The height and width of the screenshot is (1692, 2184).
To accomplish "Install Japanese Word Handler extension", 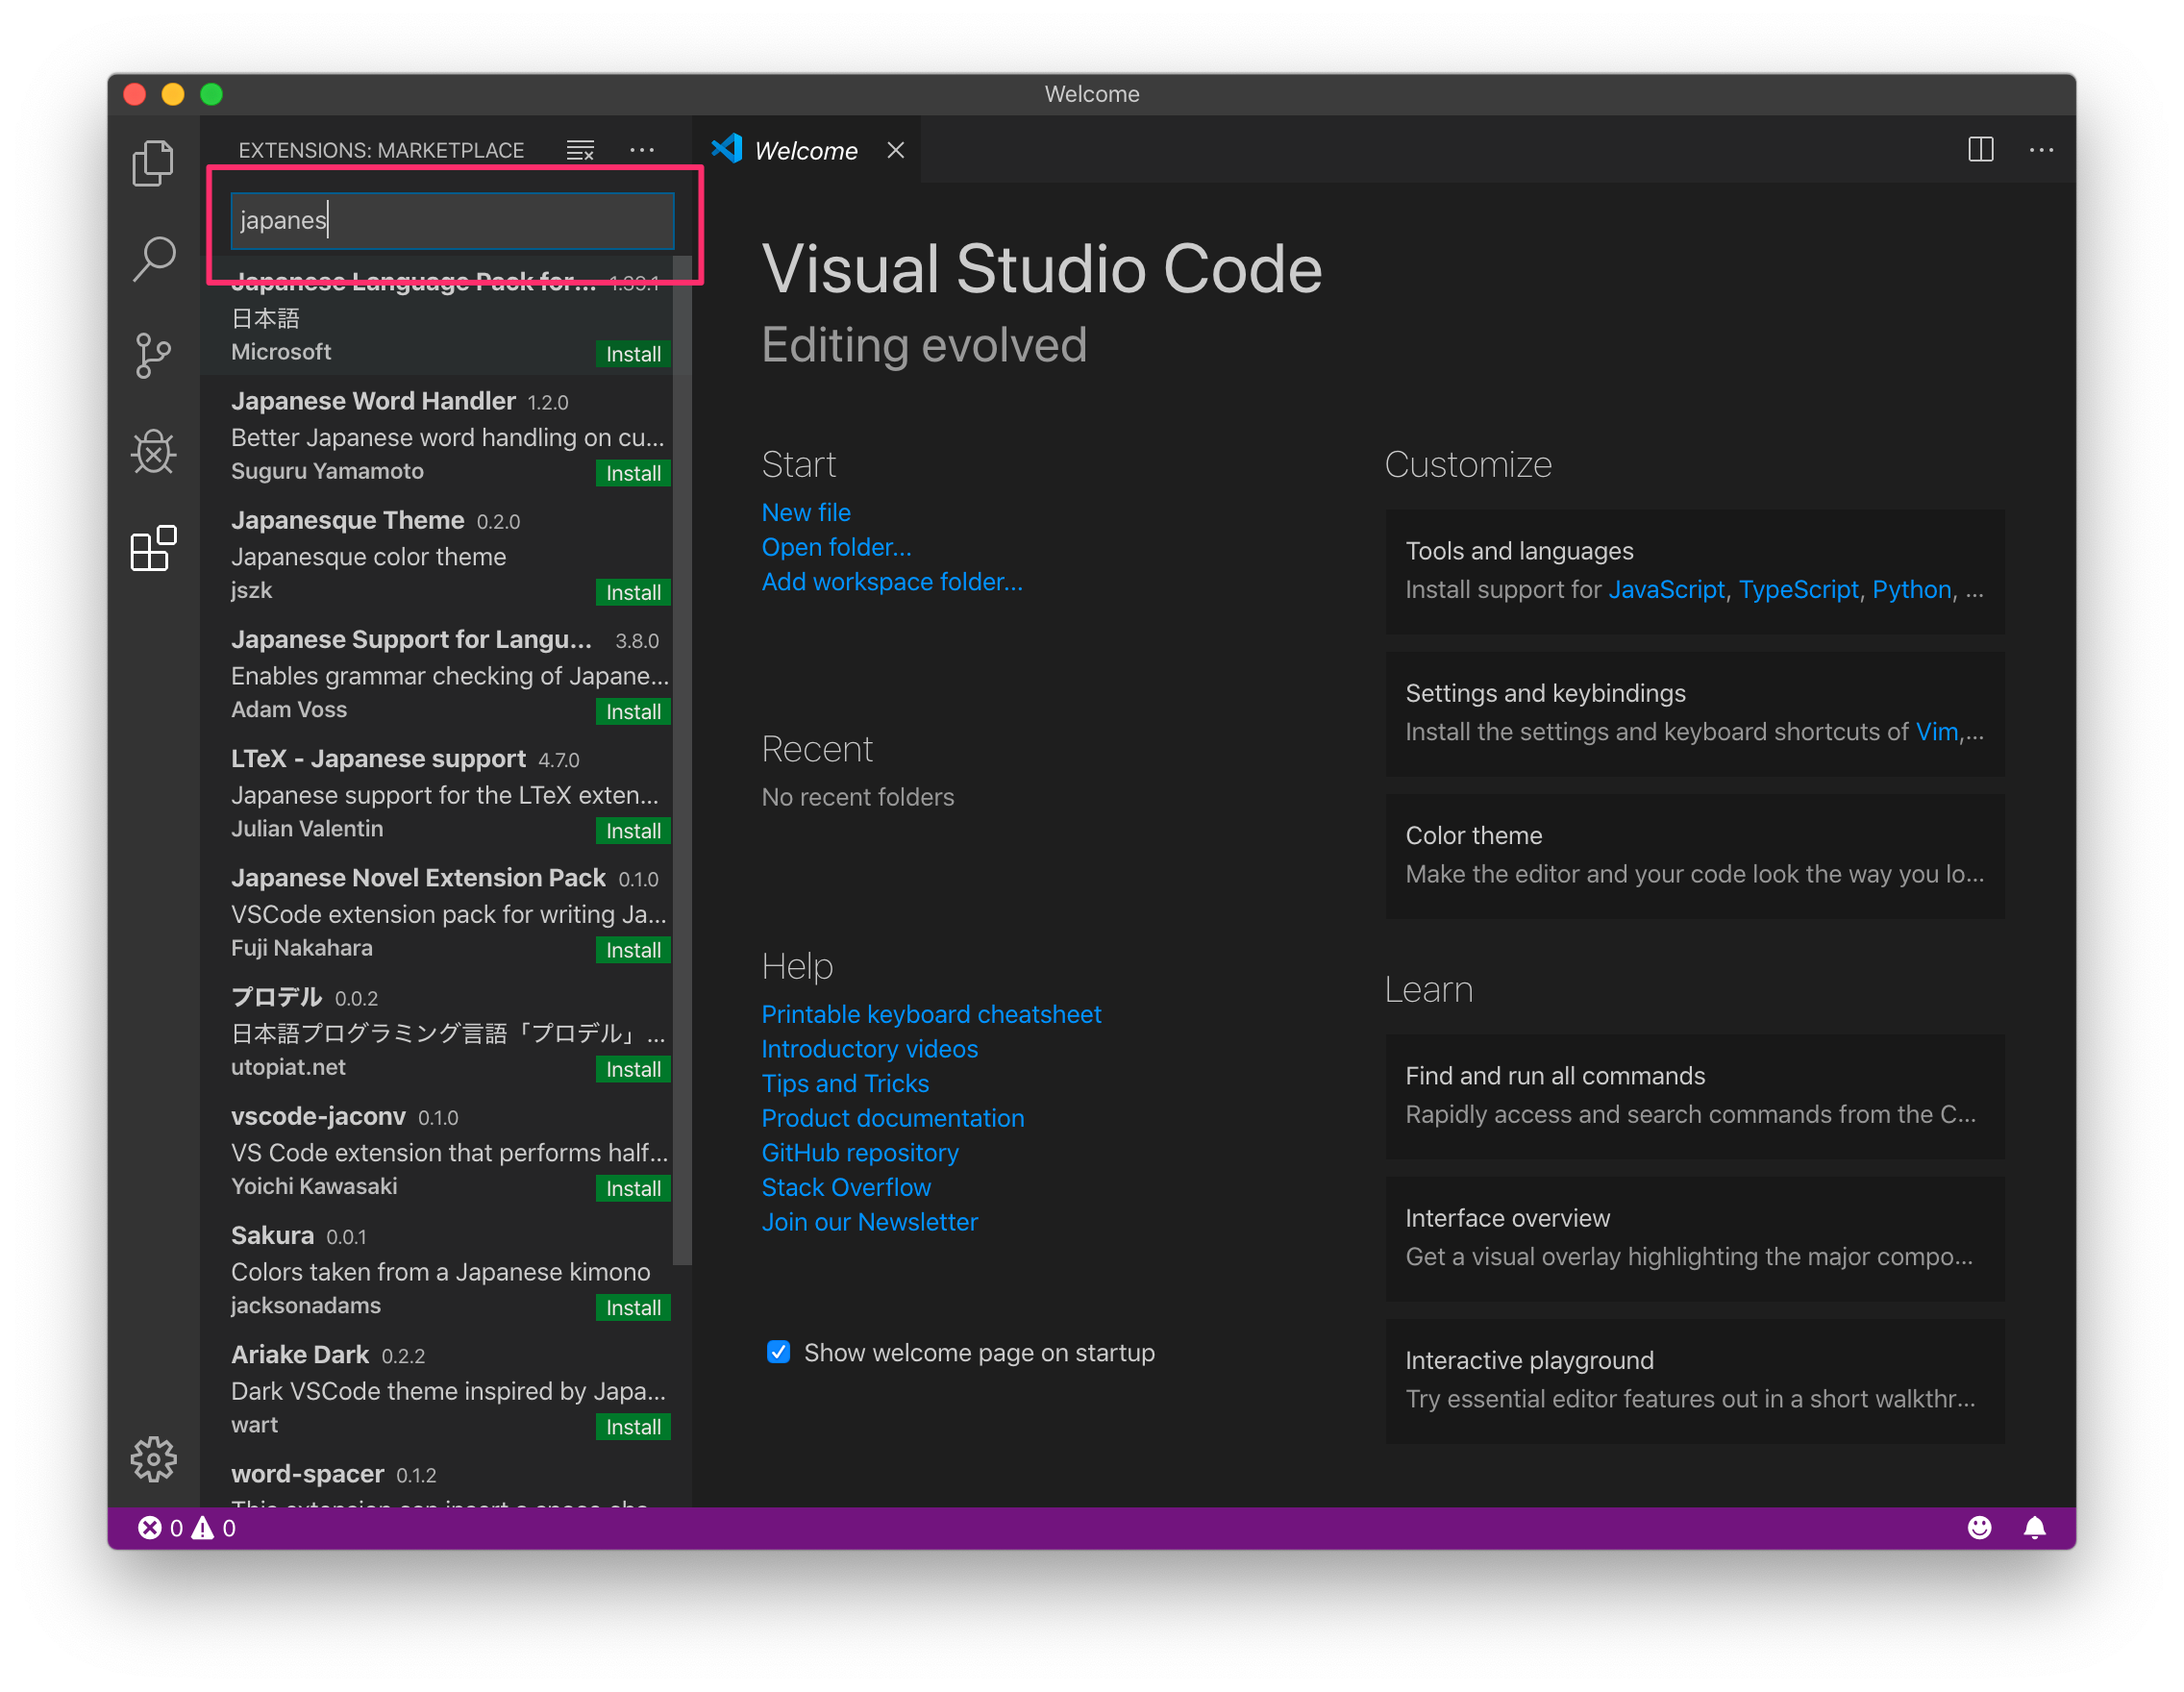I will (x=633, y=473).
